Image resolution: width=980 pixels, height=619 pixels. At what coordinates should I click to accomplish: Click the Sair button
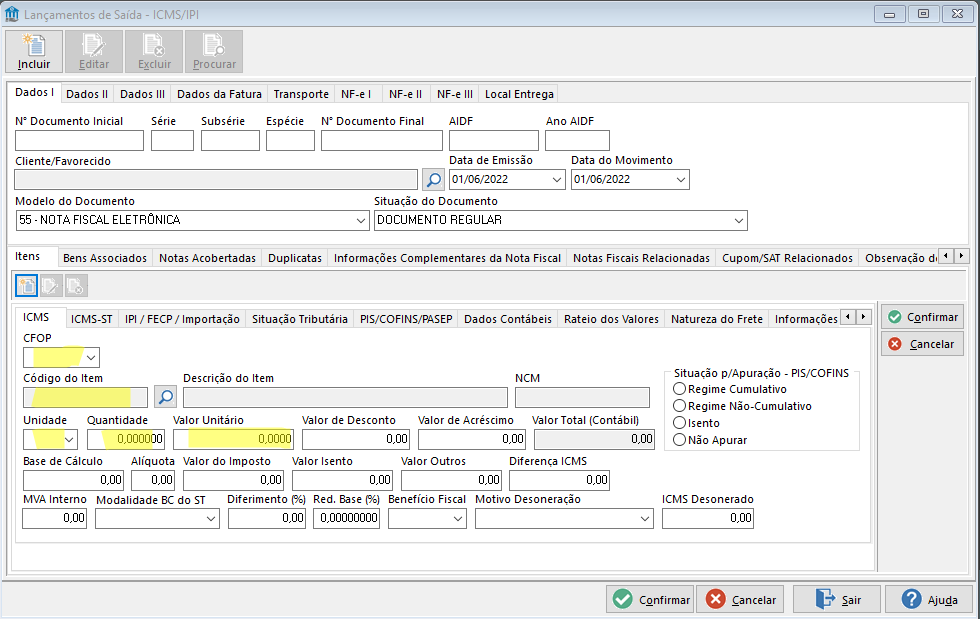[837, 600]
